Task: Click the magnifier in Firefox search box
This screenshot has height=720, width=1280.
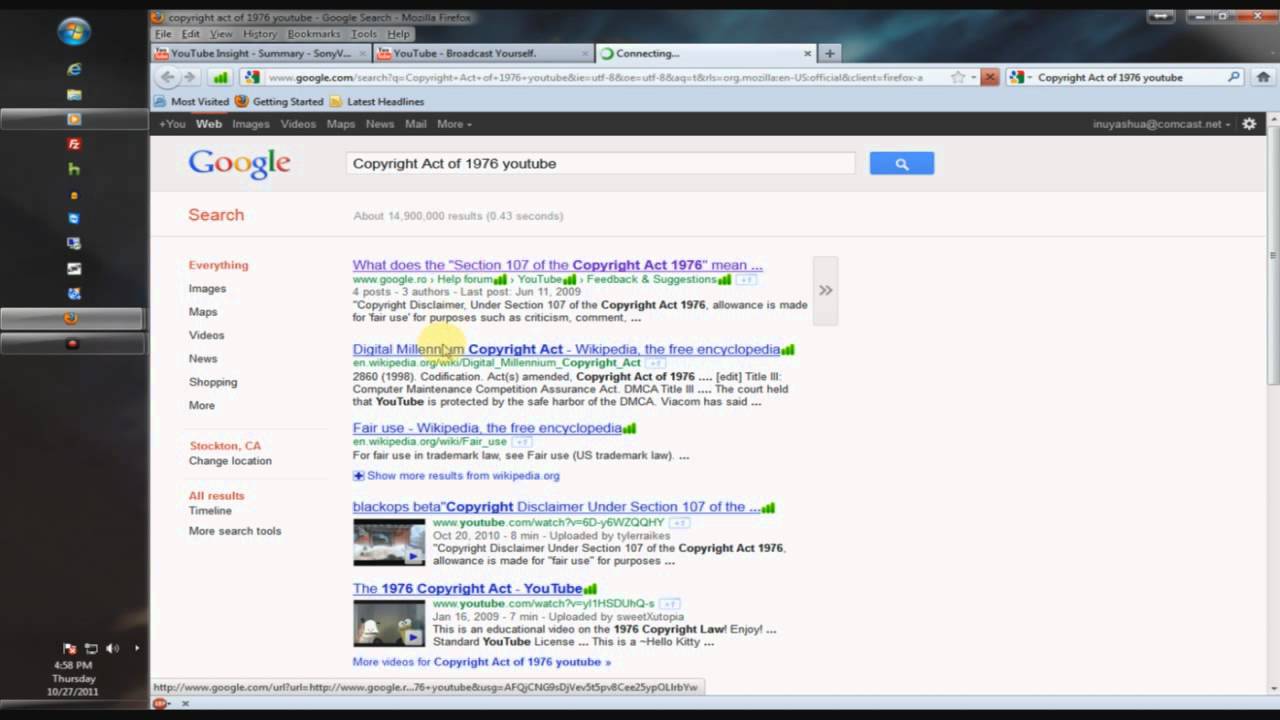Action: click(1234, 77)
